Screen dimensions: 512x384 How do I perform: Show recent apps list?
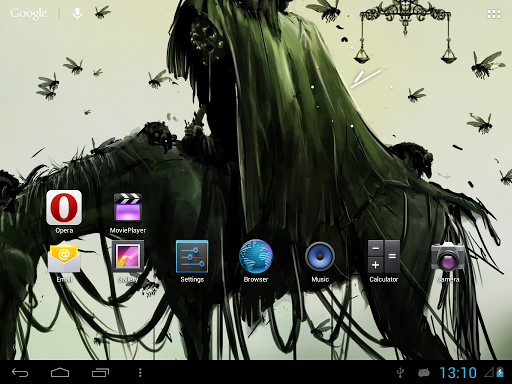pyautogui.click(x=100, y=372)
